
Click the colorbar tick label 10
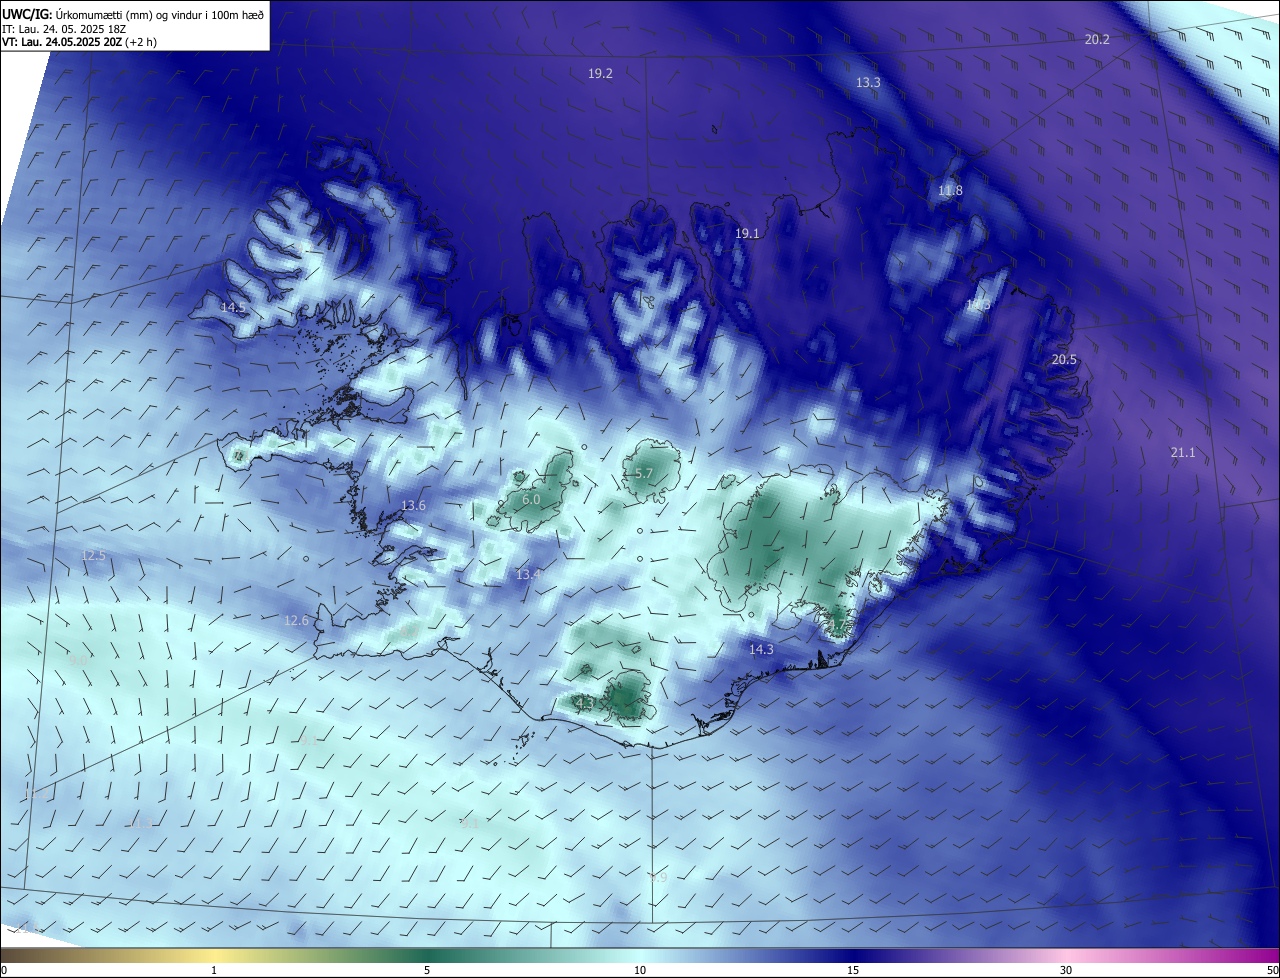point(640,970)
